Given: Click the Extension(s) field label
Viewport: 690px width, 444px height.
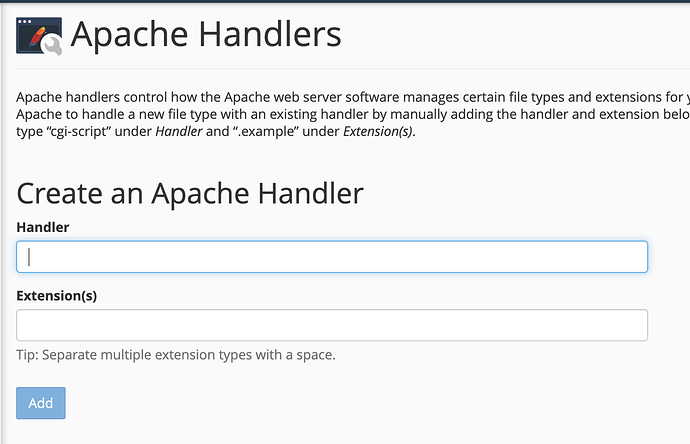Looking at the screenshot, I should pos(56,296).
